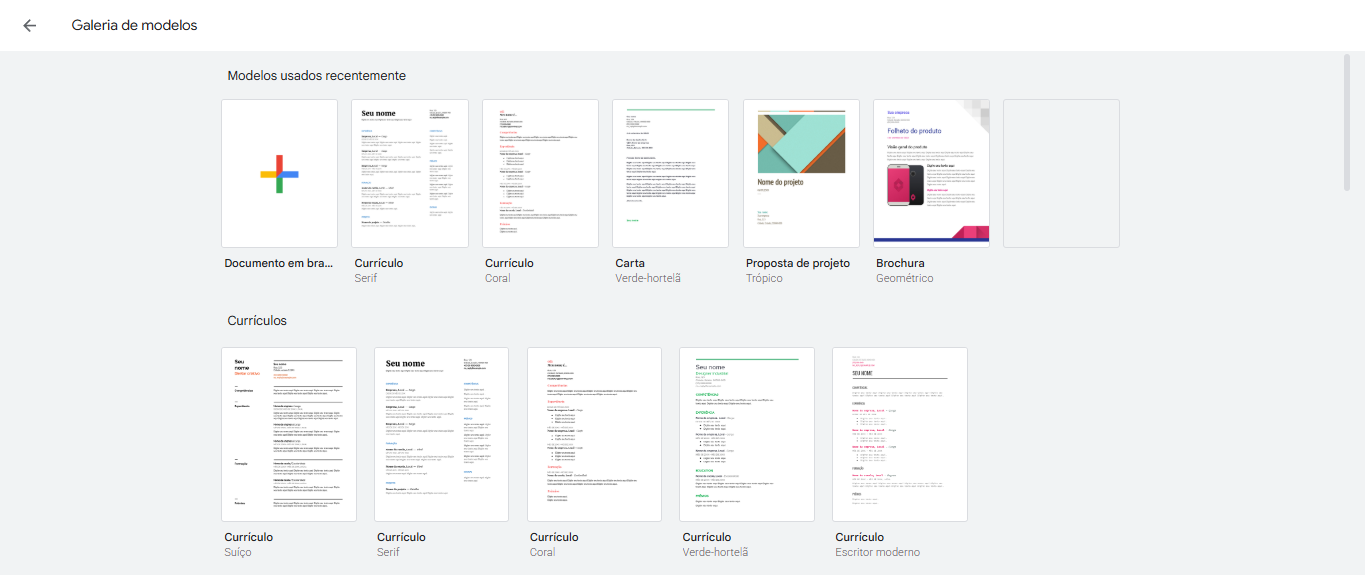
Task: Open recent Currículo Serif template thumbnail
Action: [x=410, y=174]
